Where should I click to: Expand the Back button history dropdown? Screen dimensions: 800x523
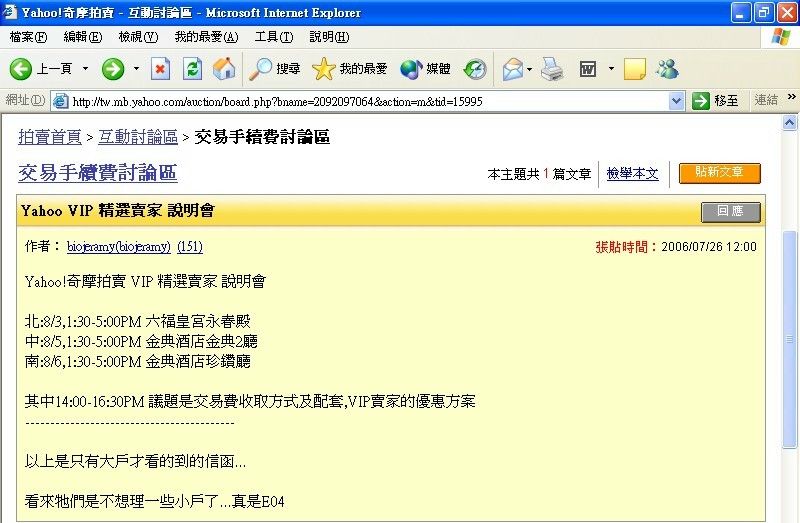(85, 69)
